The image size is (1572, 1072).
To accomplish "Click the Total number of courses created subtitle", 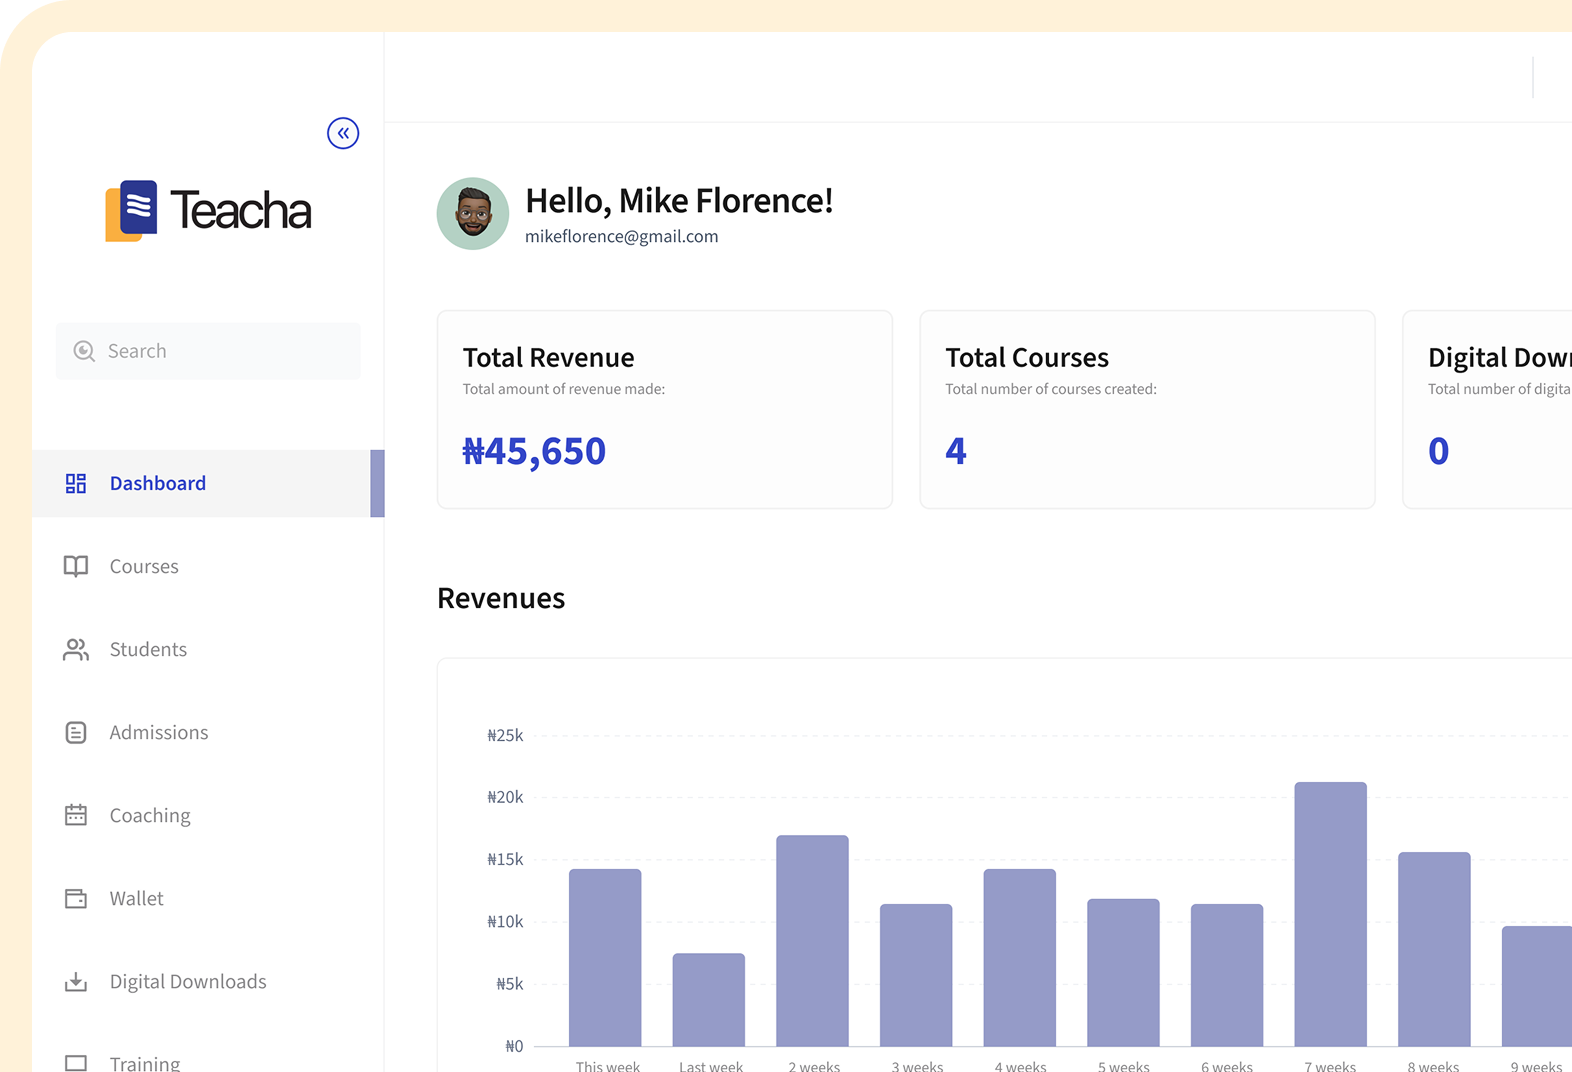I will (1051, 389).
